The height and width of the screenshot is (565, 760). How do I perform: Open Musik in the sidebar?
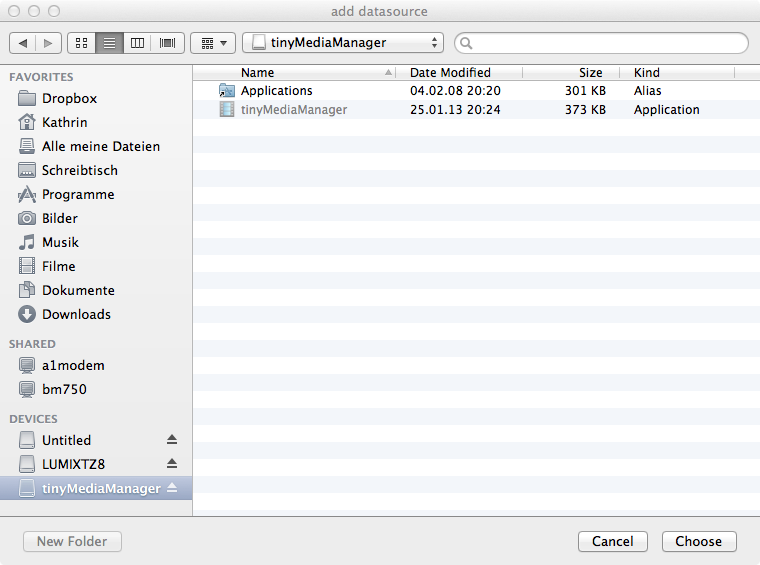click(x=60, y=242)
